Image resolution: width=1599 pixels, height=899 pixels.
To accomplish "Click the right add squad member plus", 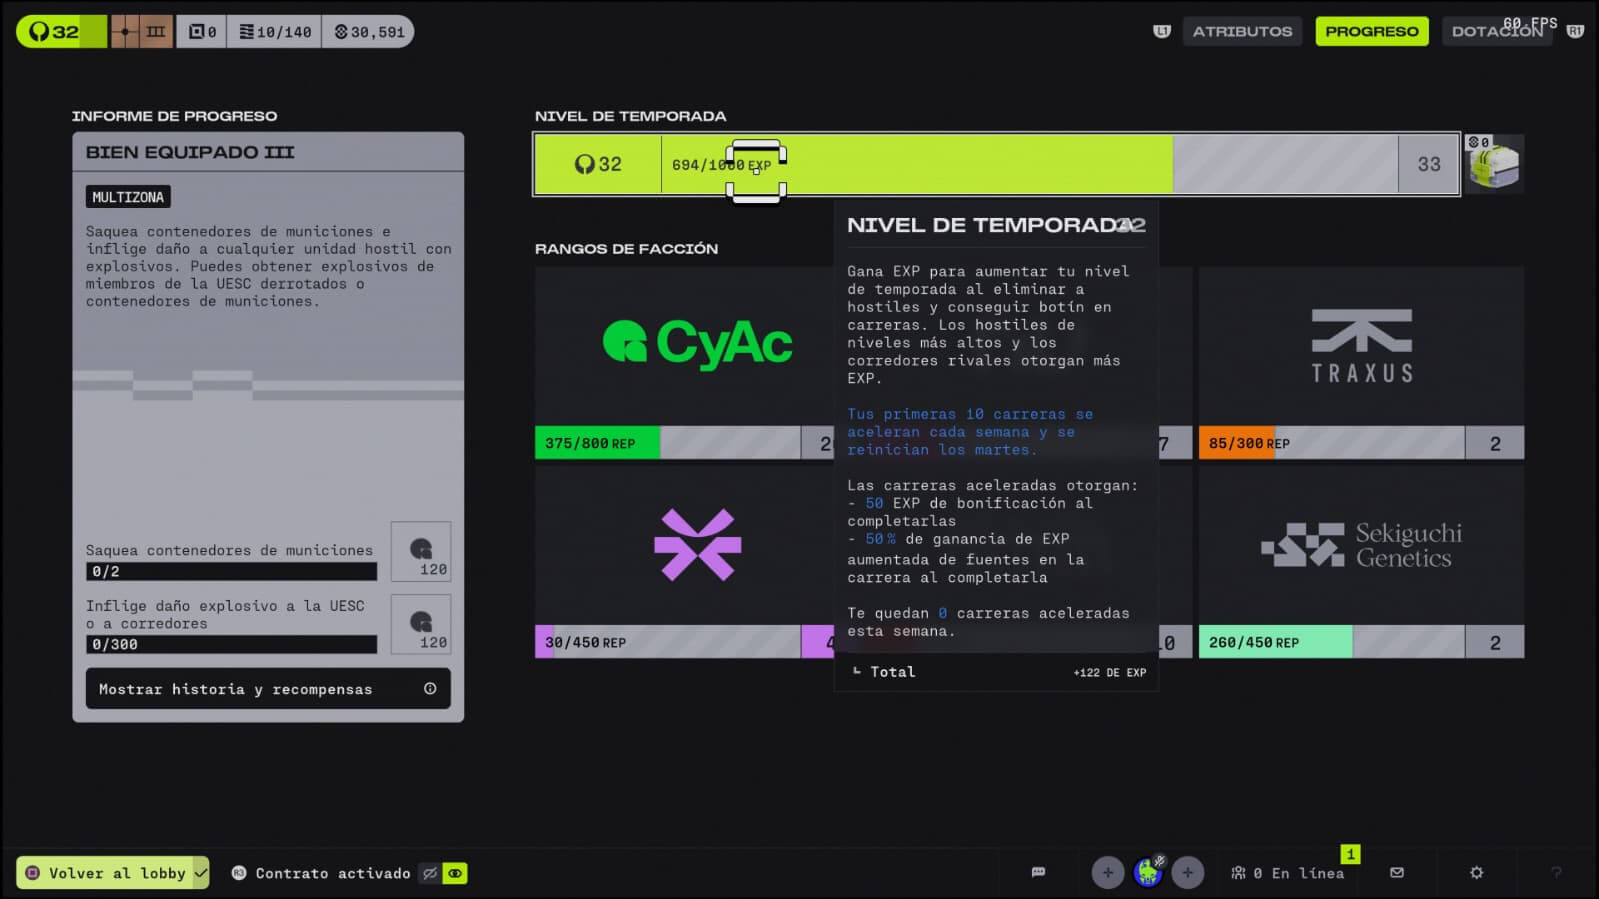I will point(1187,873).
